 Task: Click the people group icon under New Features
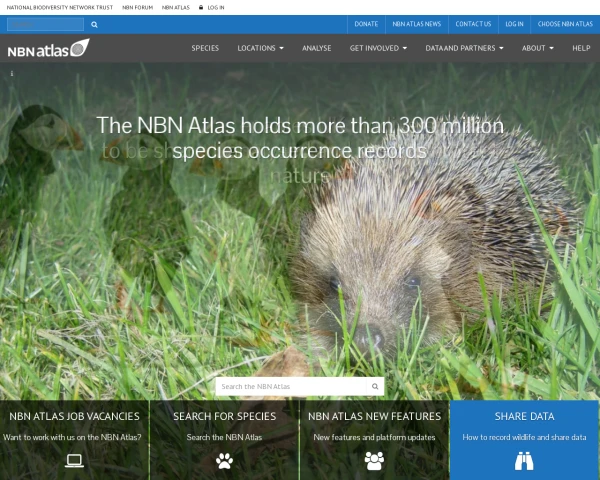[x=374, y=461]
